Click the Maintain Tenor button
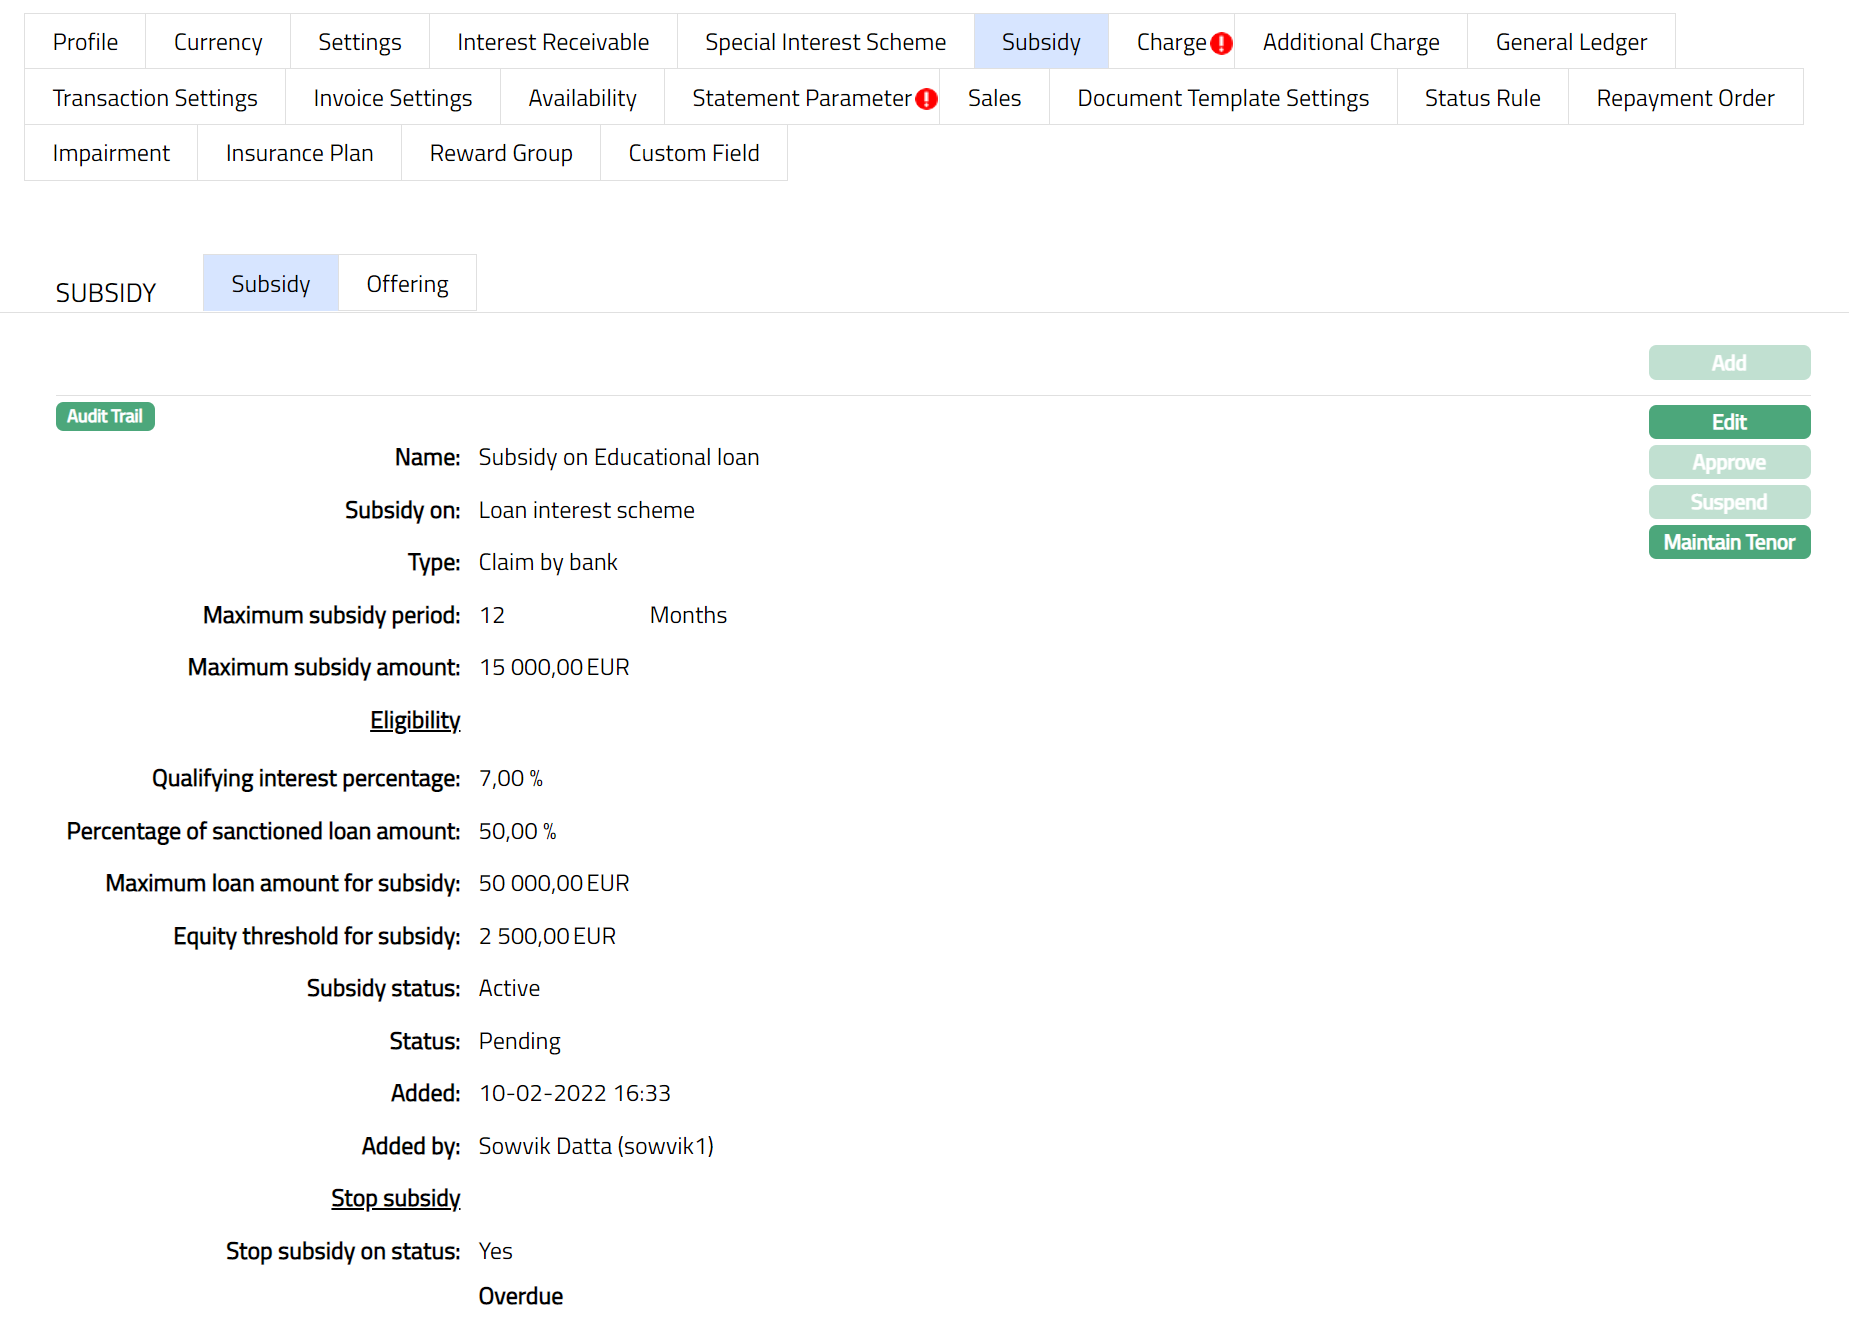Viewport: 1849px width, 1335px height. [x=1728, y=542]
